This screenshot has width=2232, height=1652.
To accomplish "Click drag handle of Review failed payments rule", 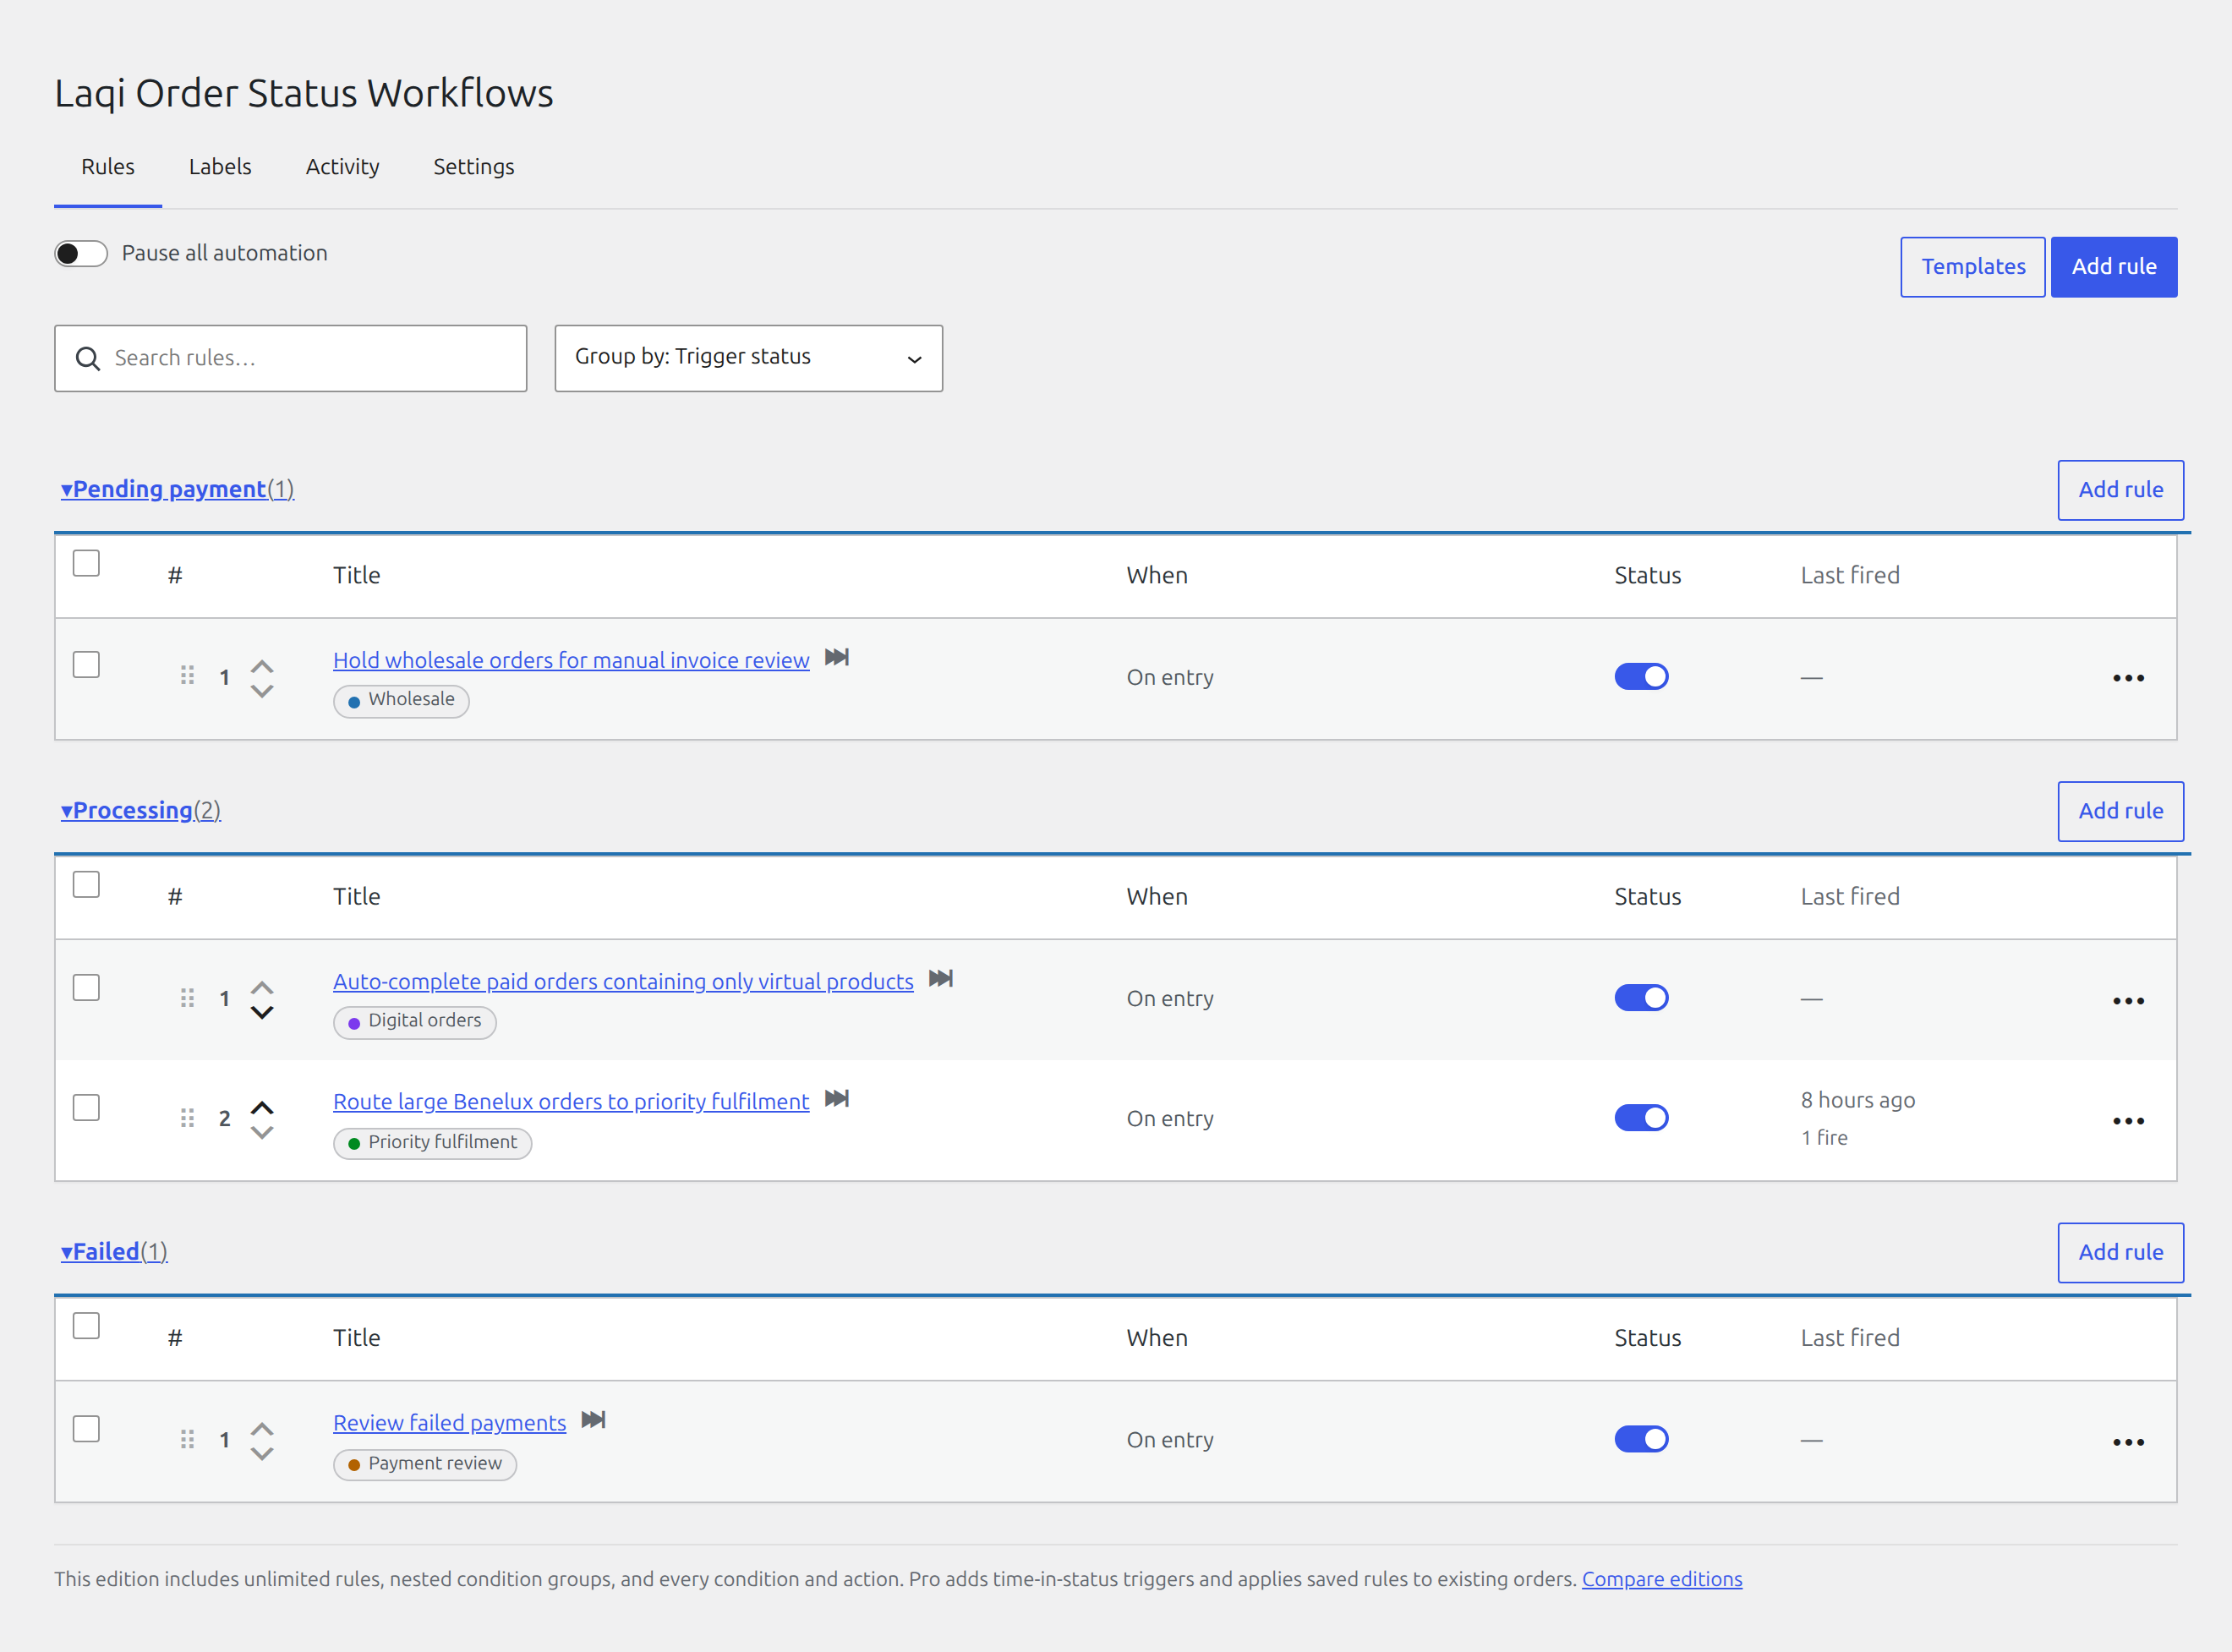I will pyautogui.click(x=187, y=1439).
